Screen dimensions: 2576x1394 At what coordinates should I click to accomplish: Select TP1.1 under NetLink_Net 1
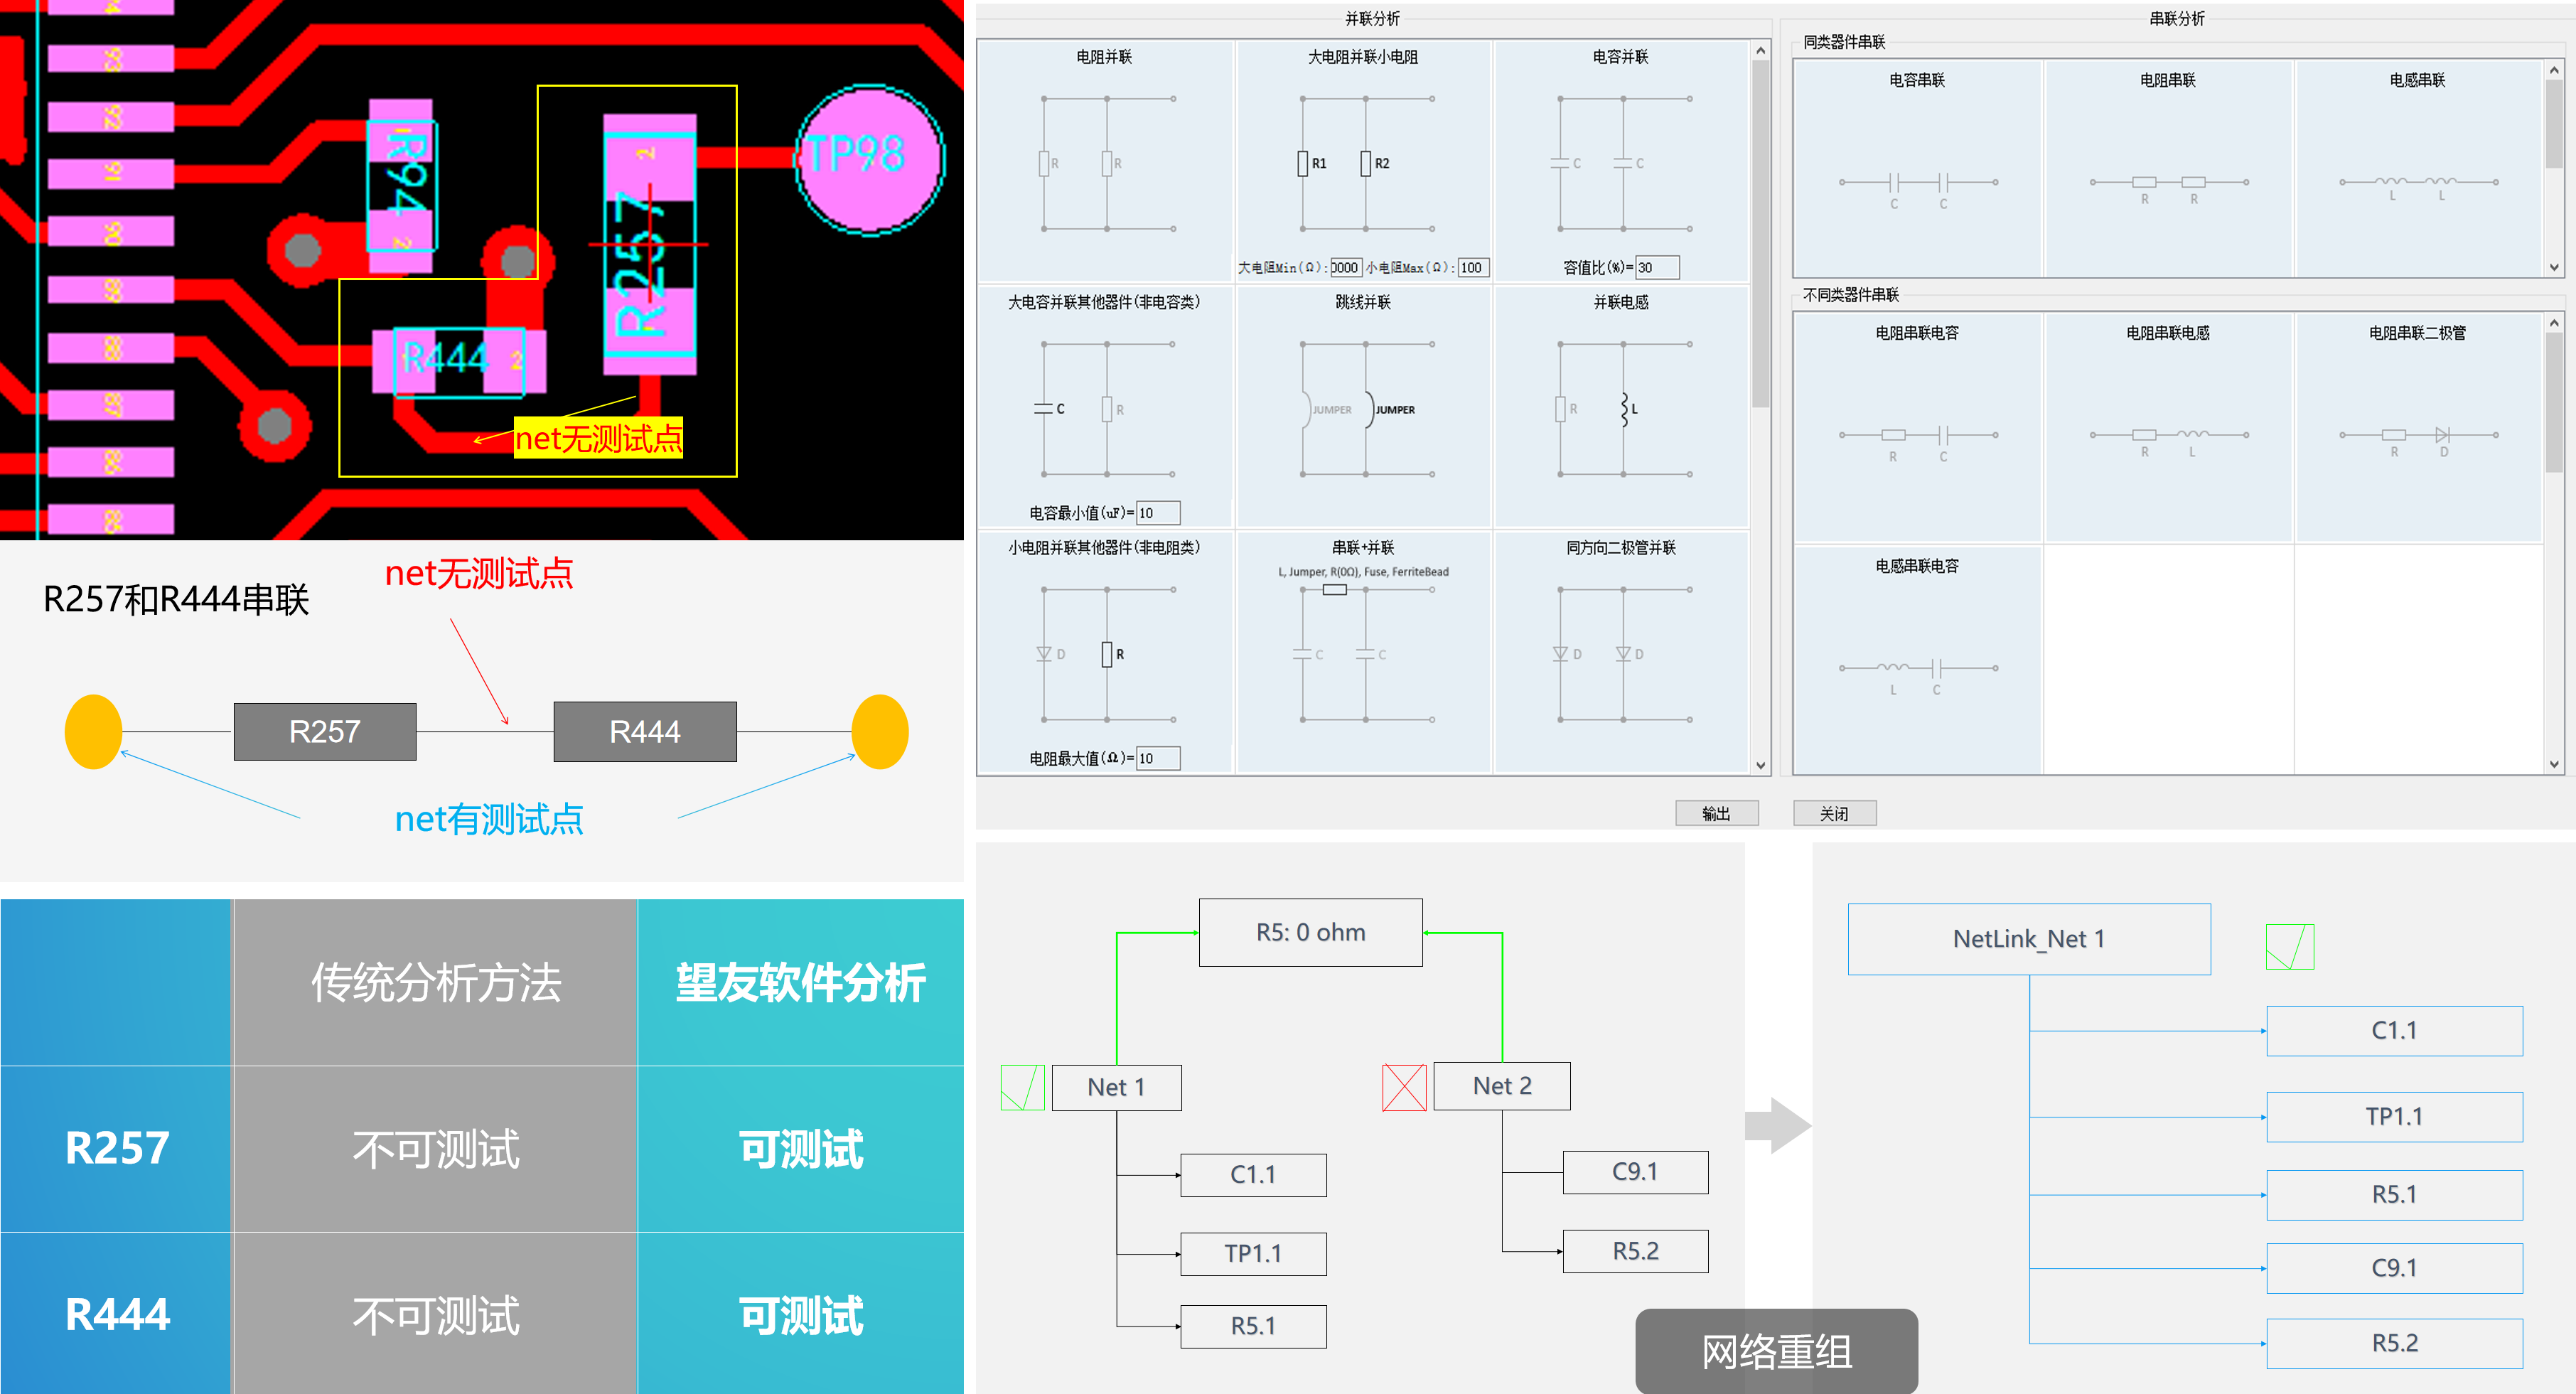point(2394,1117)
